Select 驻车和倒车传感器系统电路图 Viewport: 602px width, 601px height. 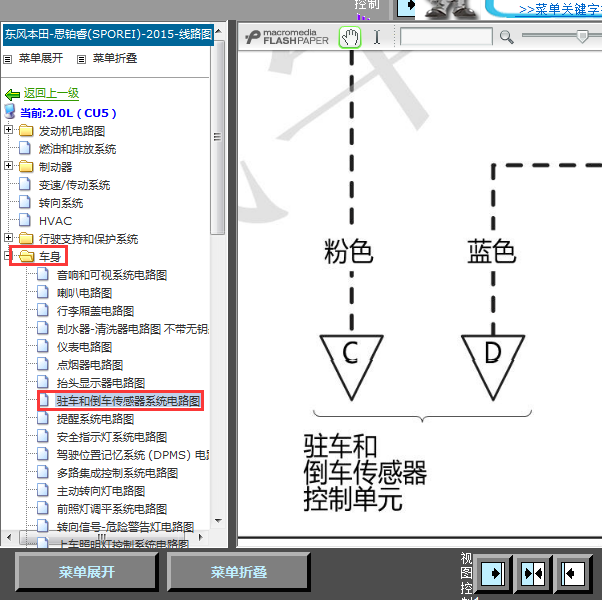pyautogui.click(x=128, y=401)
